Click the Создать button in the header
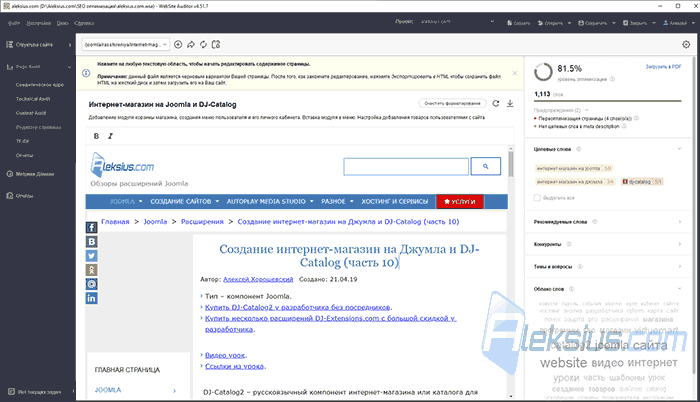Screen dimensions: 700x402 (x=518, y=23)
